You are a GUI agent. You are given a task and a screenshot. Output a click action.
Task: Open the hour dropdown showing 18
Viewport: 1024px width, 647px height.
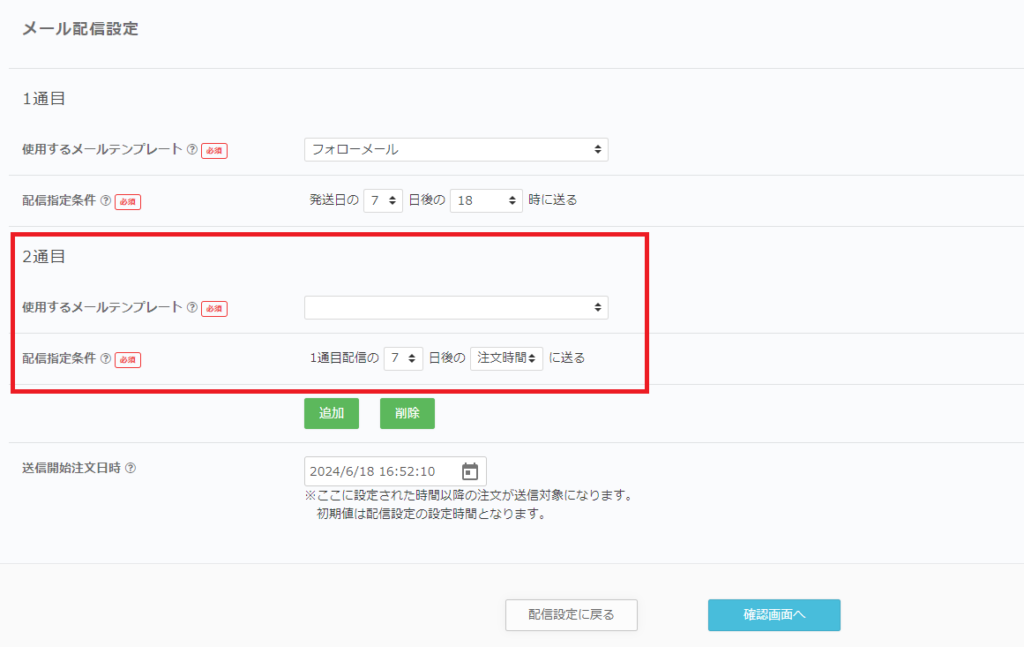[x=486, y=200]
